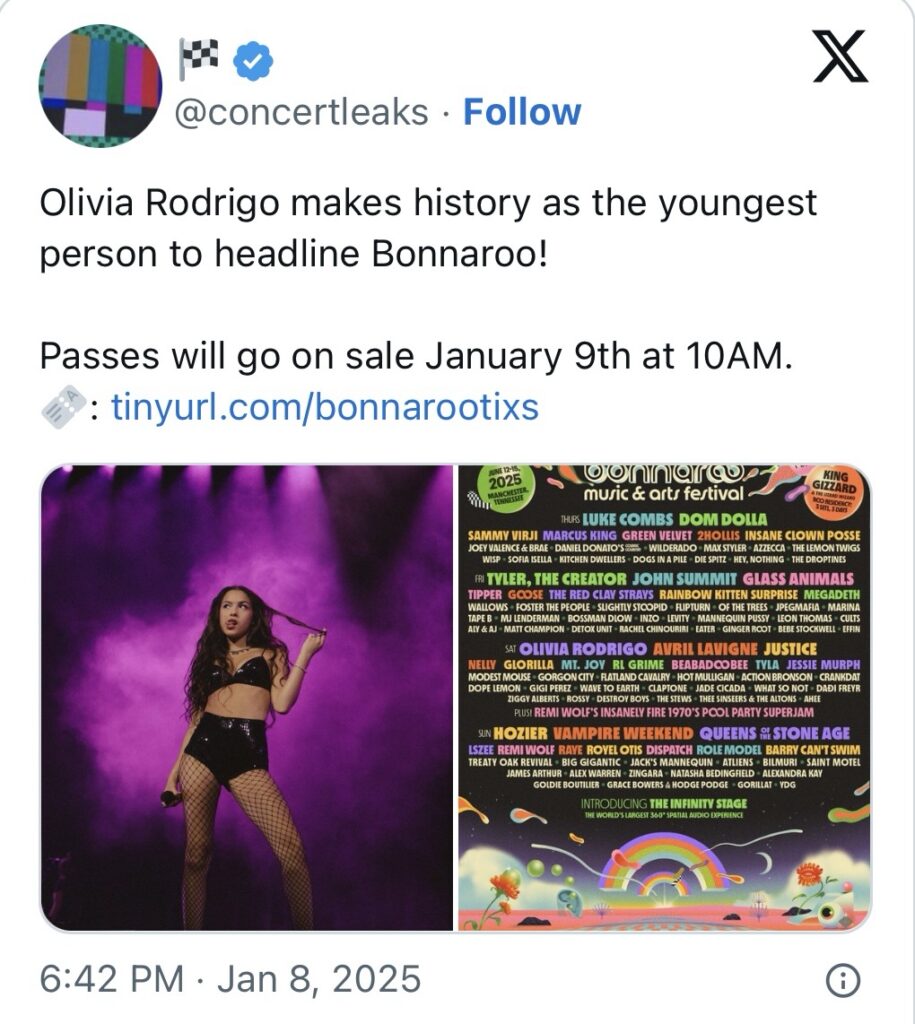Screen dimensions: 915x1024
Task: Click the @concertleaks handle
Action: click(301, 112)
